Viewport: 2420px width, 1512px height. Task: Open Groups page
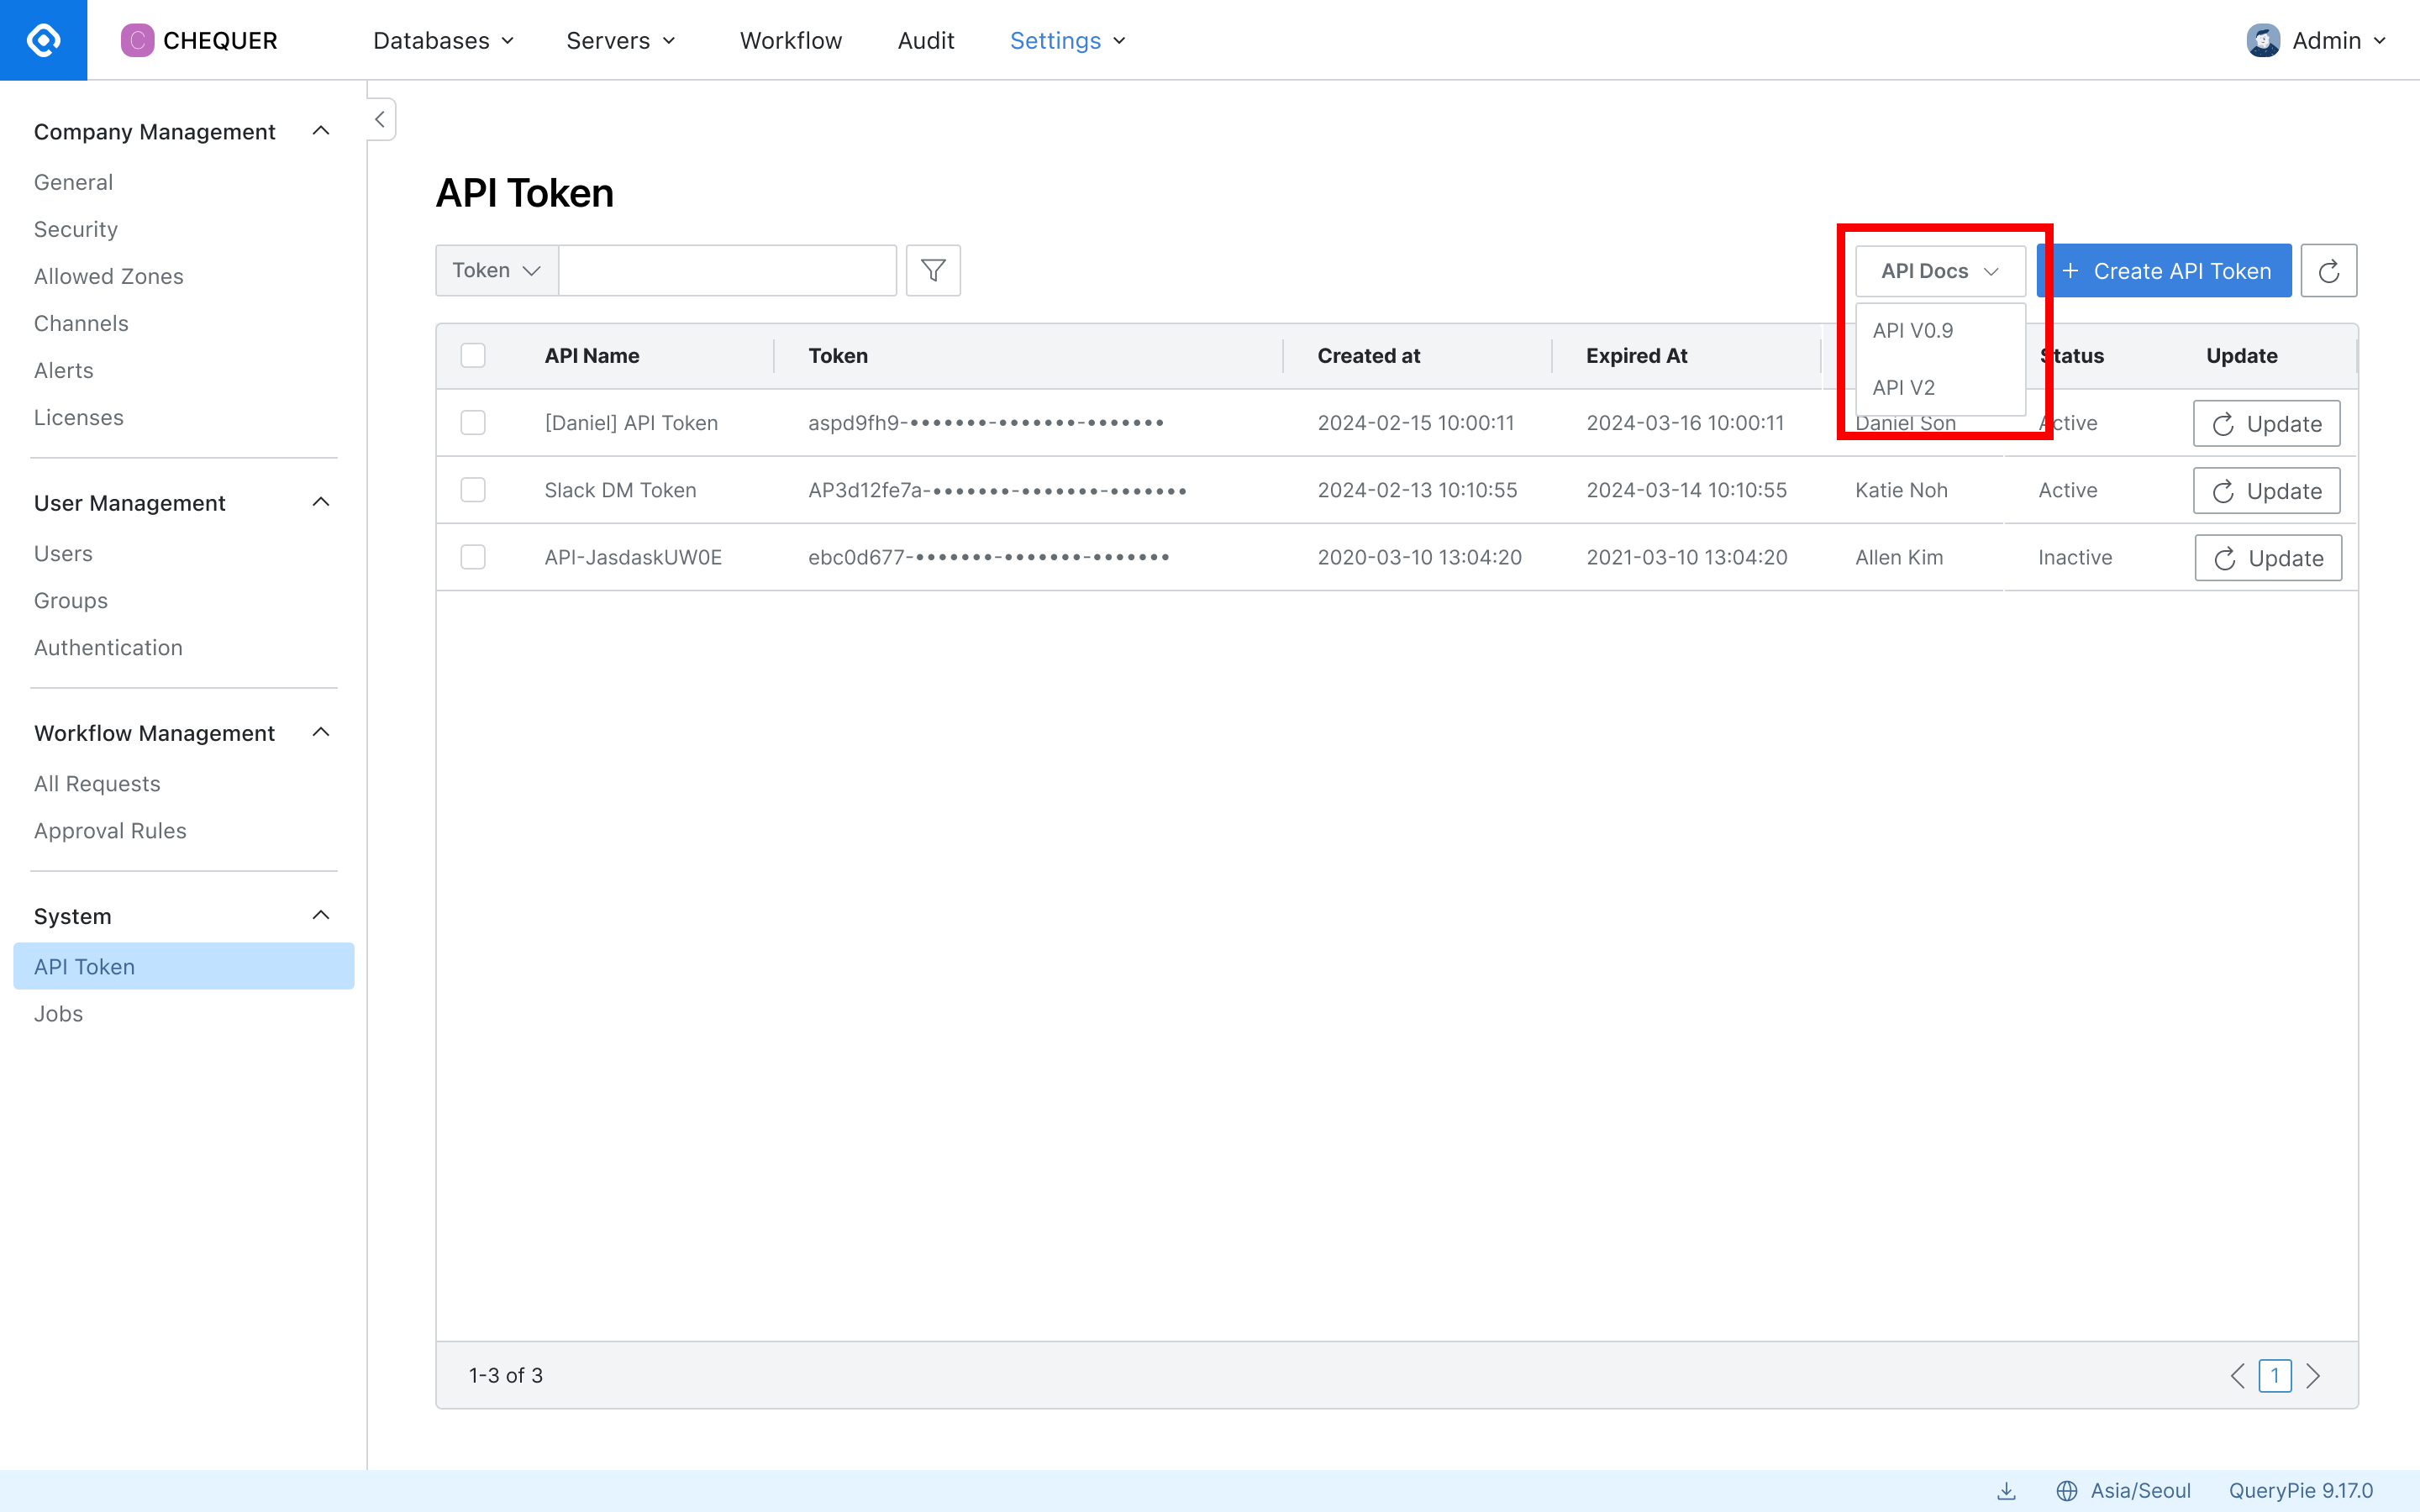(x=71, y=600)
